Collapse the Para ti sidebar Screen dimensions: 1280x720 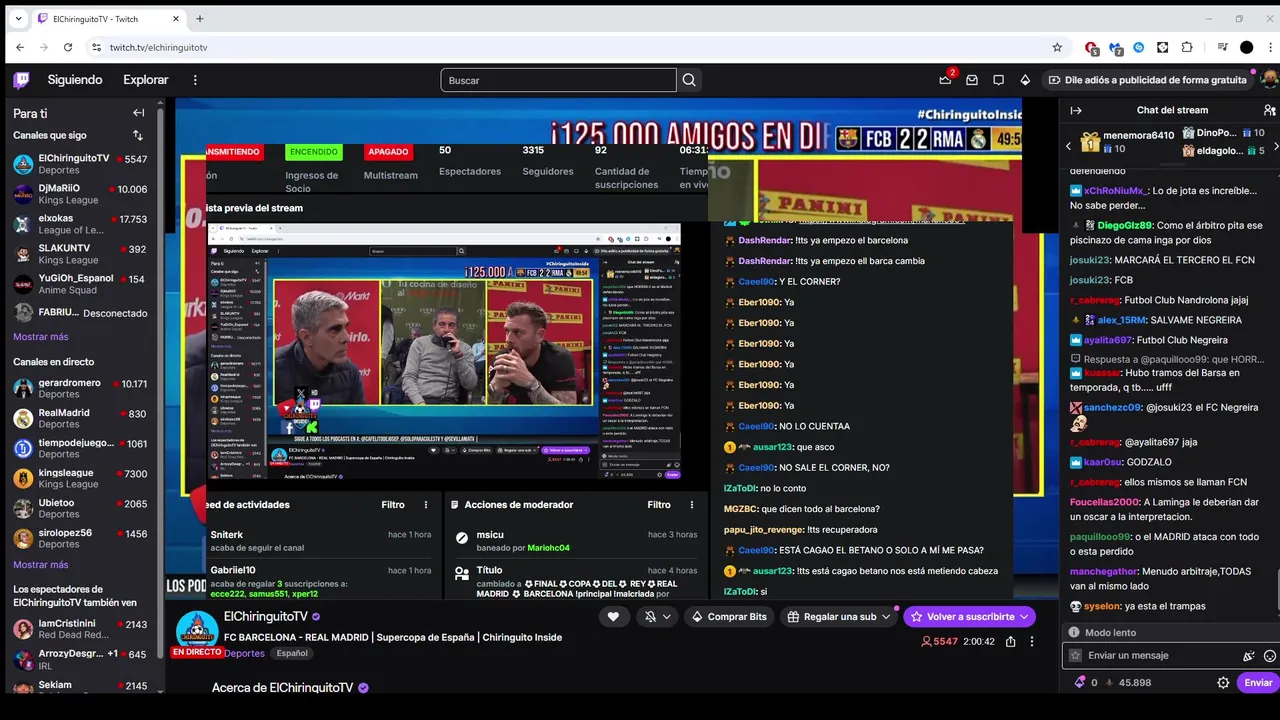(139, 113)
